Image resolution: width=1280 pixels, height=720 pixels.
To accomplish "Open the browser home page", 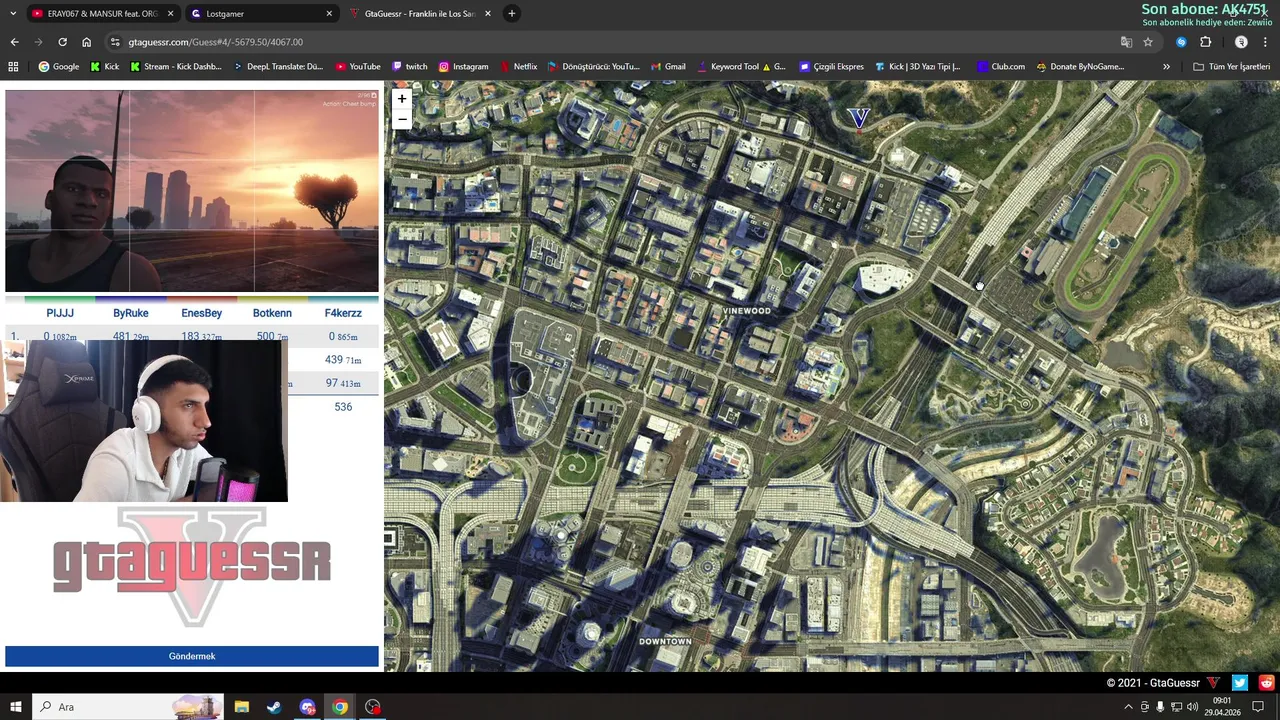I will coord(86,42).
